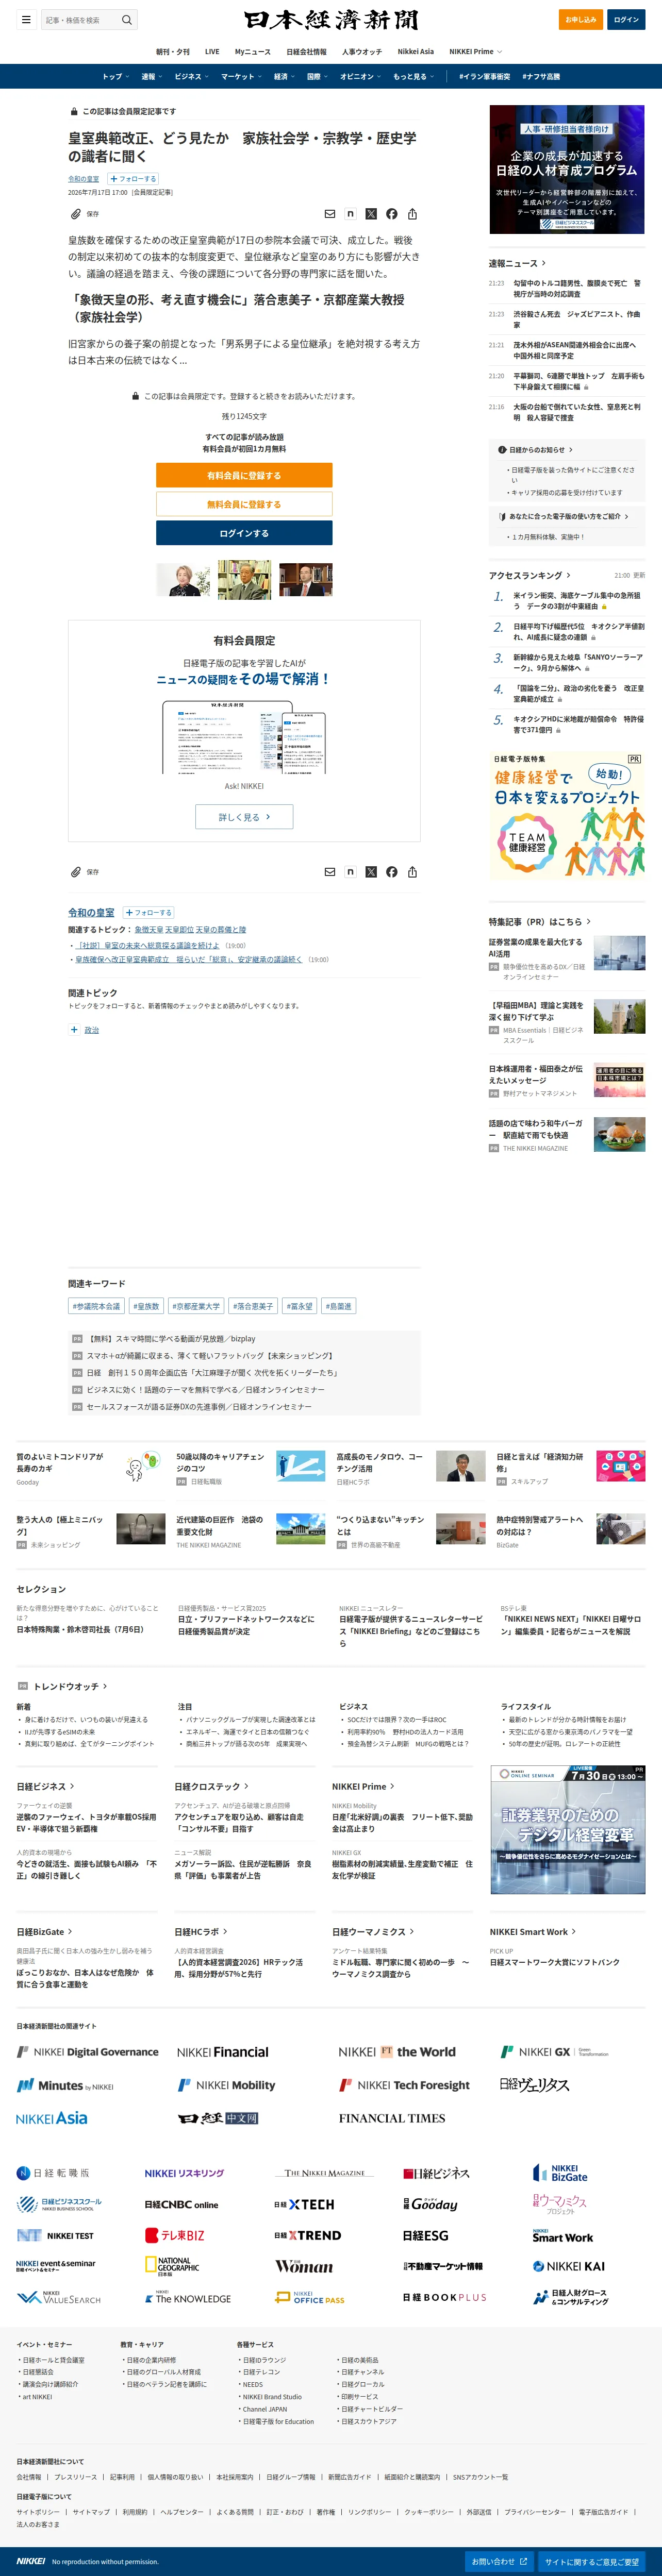Expand the マーケット navigation dropdown
The image size is (662, 2576).
(241, 76)
